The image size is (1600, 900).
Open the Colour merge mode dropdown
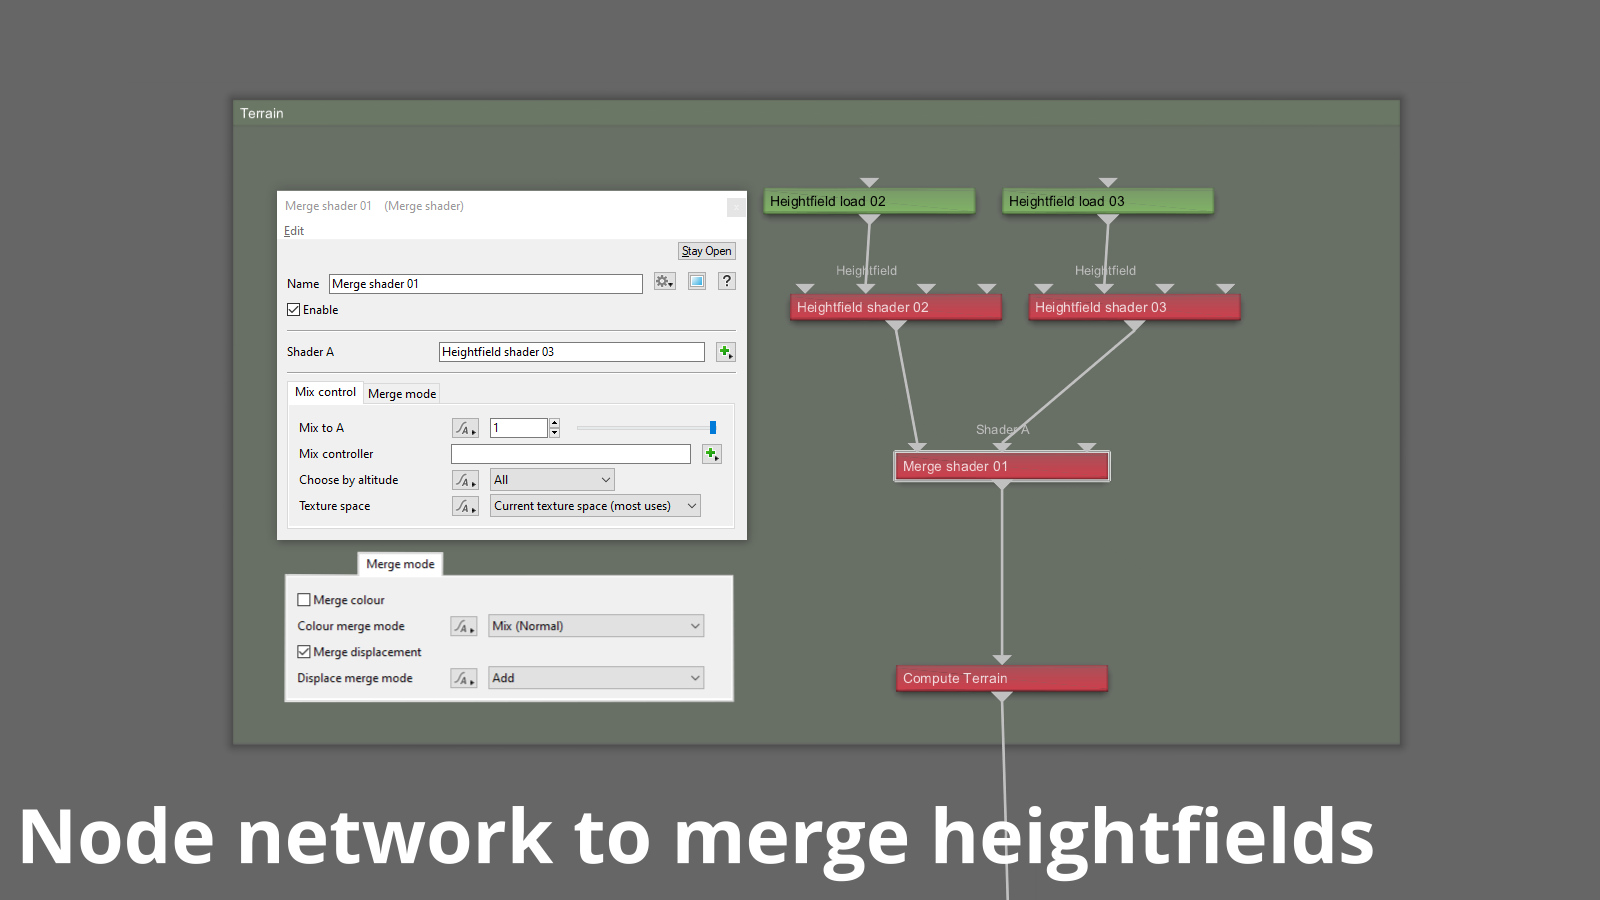596,626
